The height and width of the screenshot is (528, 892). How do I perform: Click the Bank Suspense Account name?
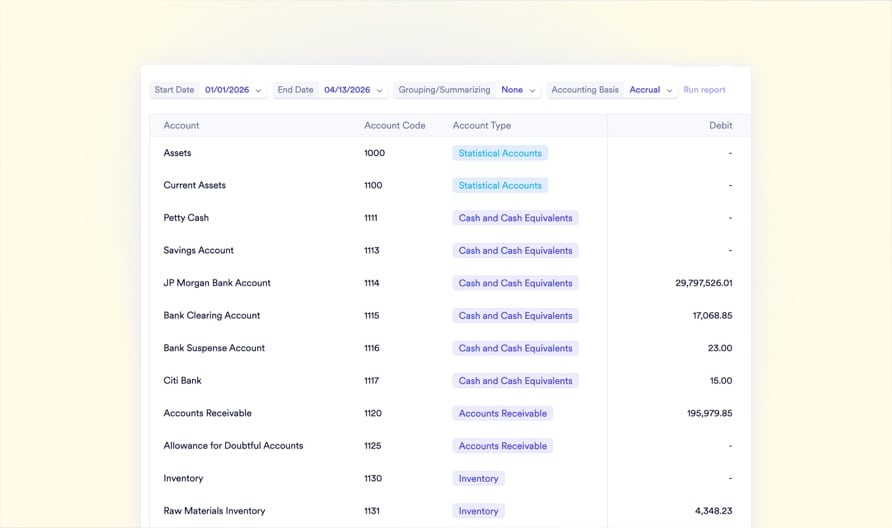tap(214, 348)
